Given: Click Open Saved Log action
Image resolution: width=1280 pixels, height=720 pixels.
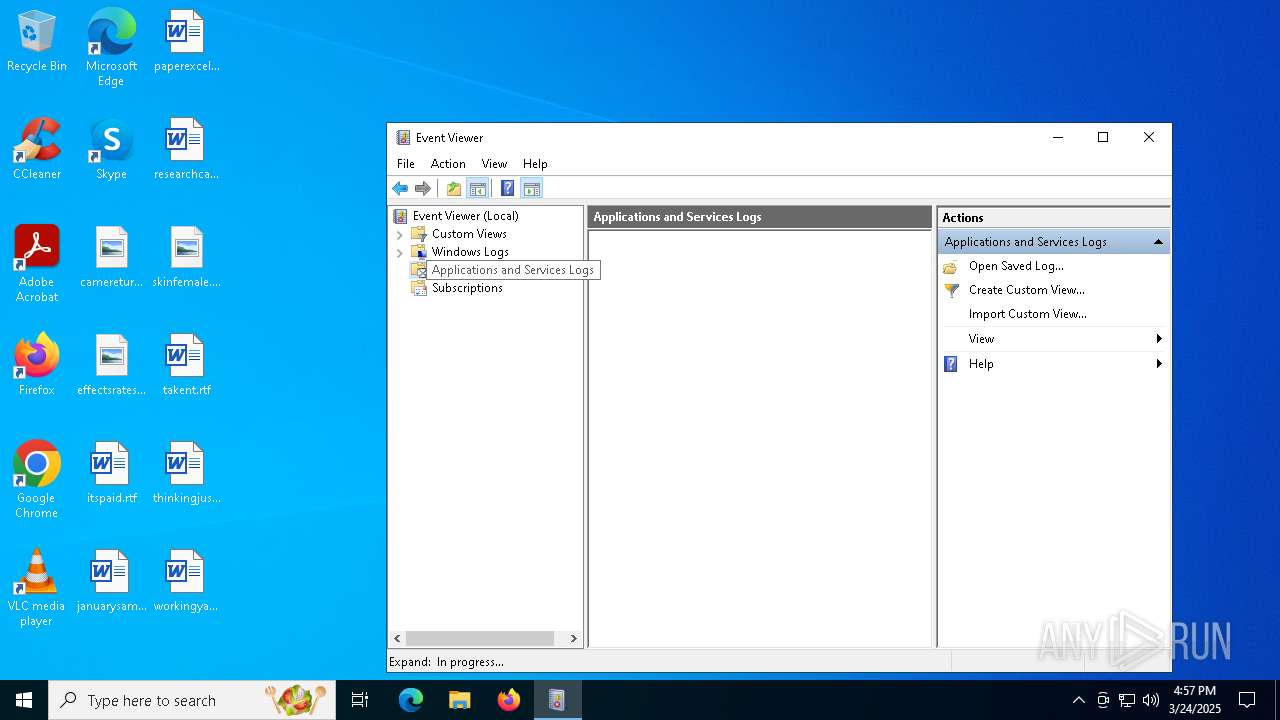Looking at the screenshot, I should [x=1016, y=266].
